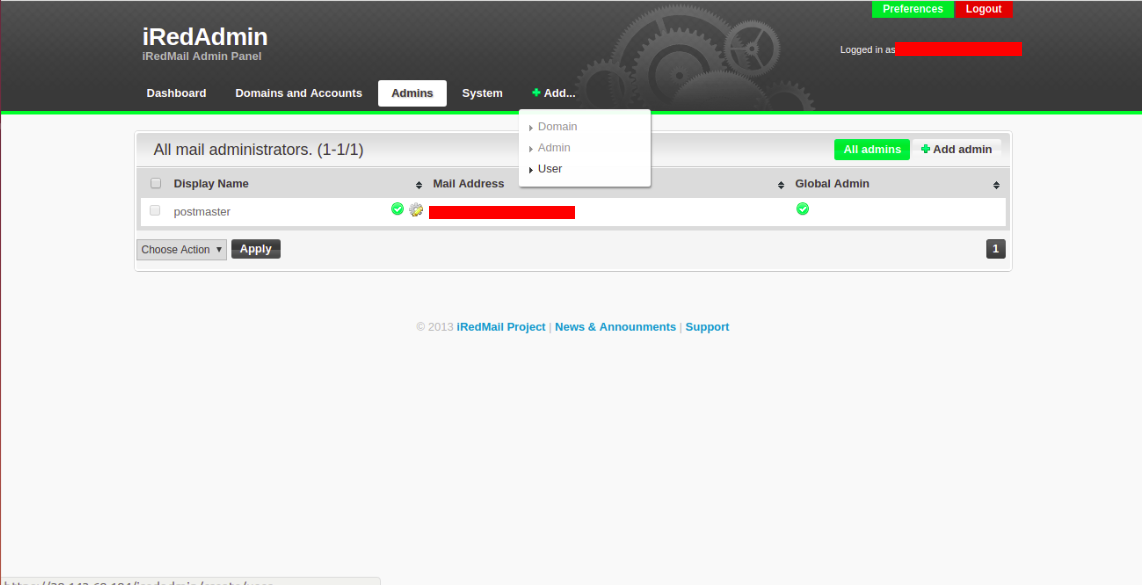Sort by Mail Address using the column arrows
Image resolution: width=1142 pixels, height=585 pixels.
(x=781, y=185)
